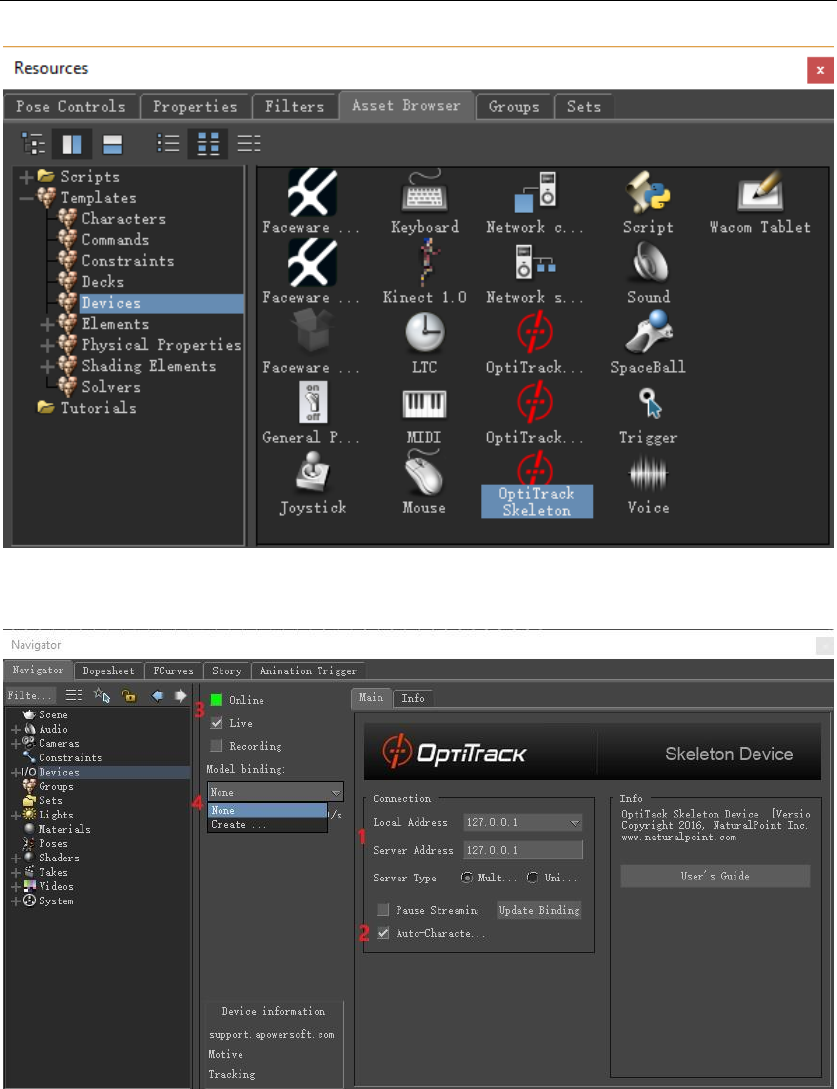Viewport: 837px width, 1089px height.
Task: Expand the Scripts folder
Action: click(x=26, y=177)
